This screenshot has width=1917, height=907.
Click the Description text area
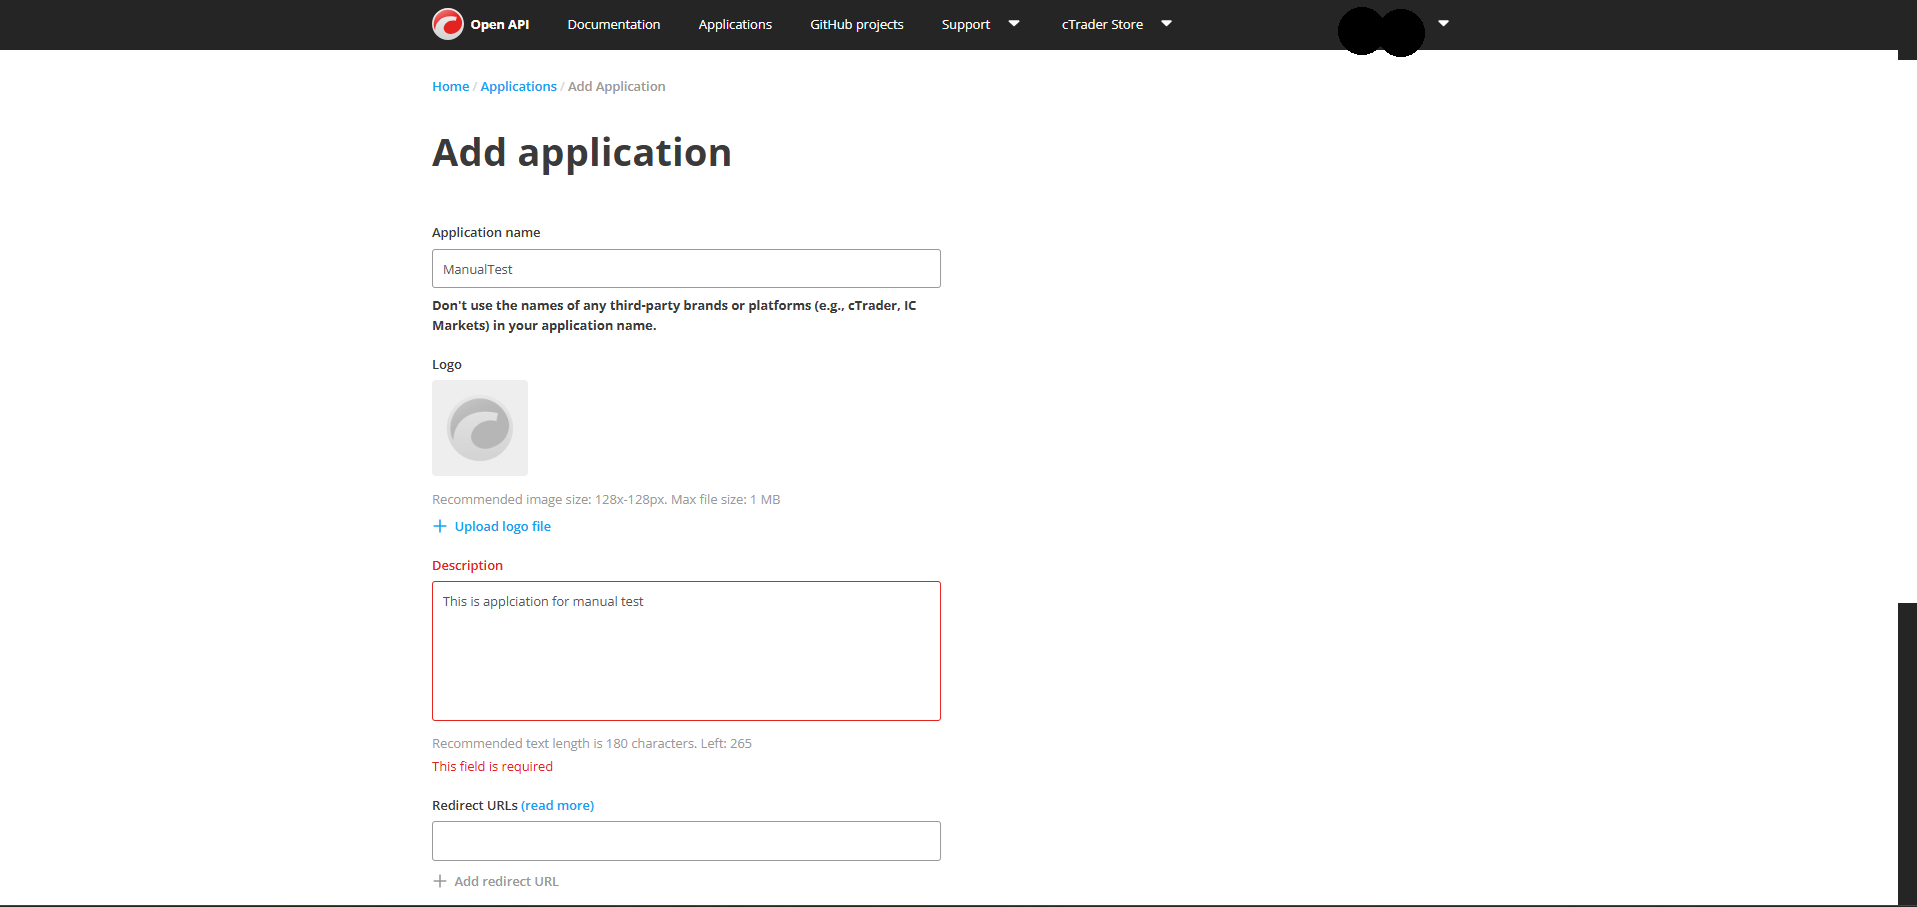click(x=685, y=650)
